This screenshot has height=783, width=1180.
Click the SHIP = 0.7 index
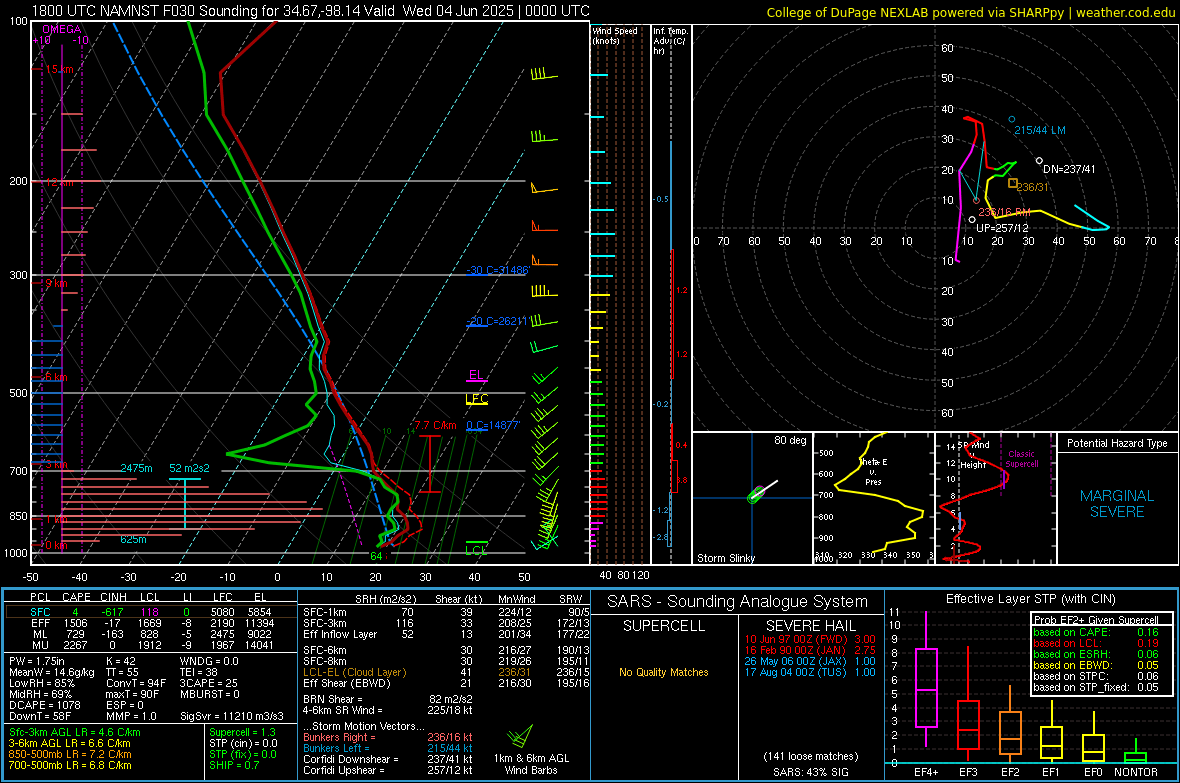point(233,765)
